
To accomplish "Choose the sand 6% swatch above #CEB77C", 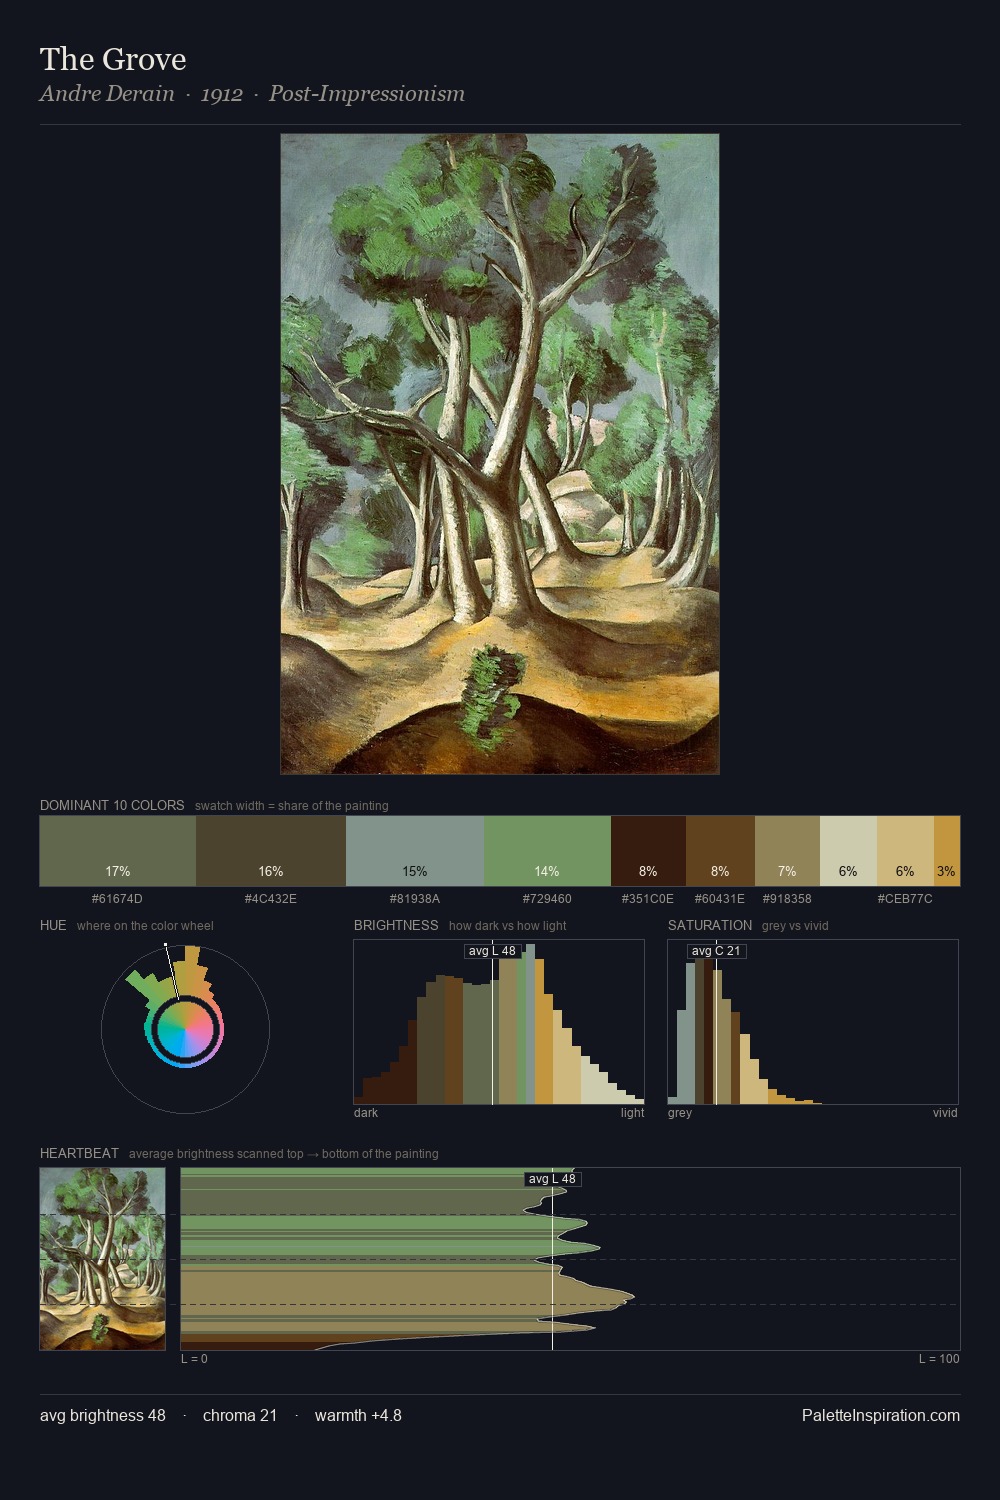I will (x=905, y=851).
